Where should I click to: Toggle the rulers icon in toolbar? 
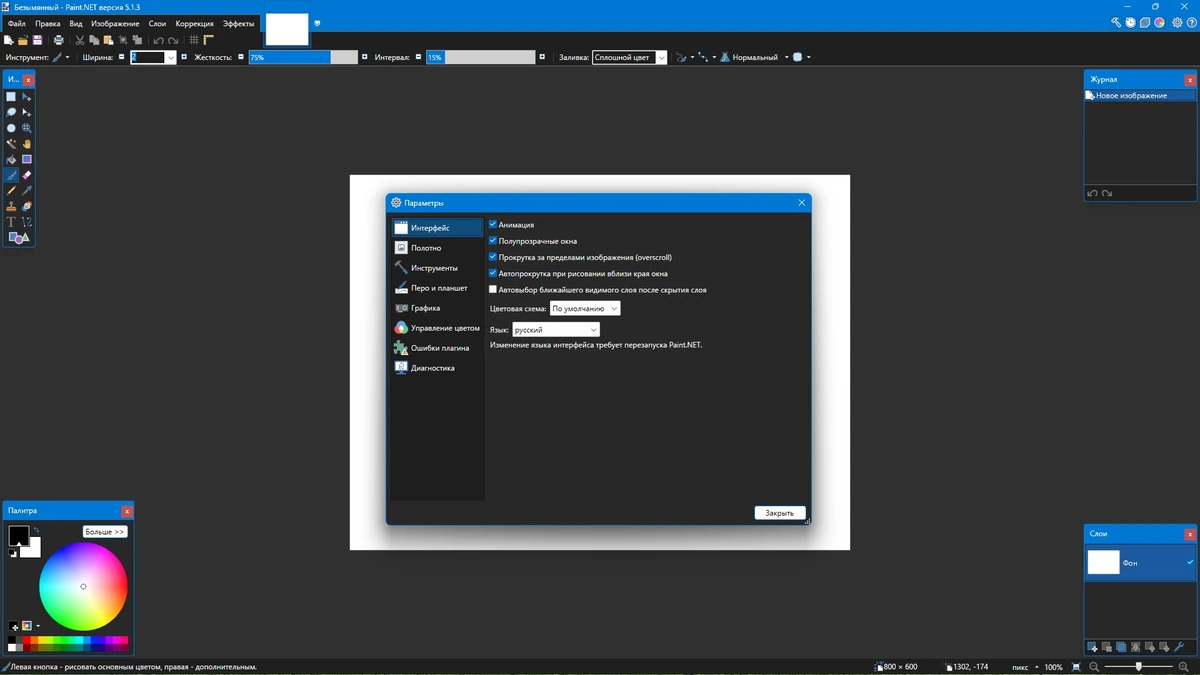209,40
